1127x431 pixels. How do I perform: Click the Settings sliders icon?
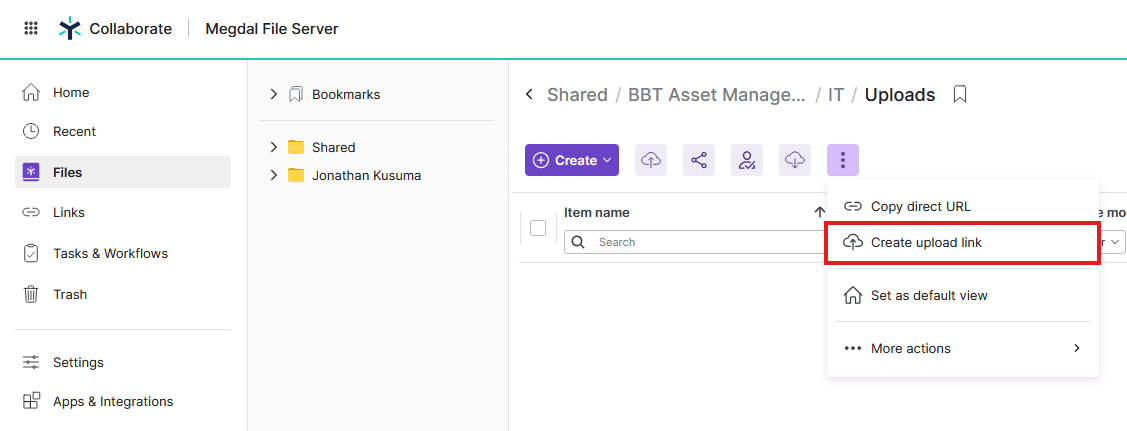pyautogui.click(x=31, y=362)
